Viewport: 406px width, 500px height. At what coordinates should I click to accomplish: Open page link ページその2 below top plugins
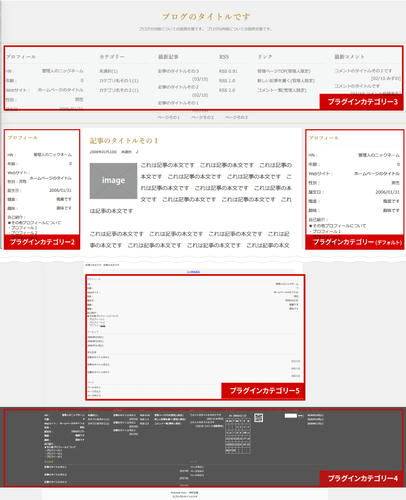(x=203, y=117)
